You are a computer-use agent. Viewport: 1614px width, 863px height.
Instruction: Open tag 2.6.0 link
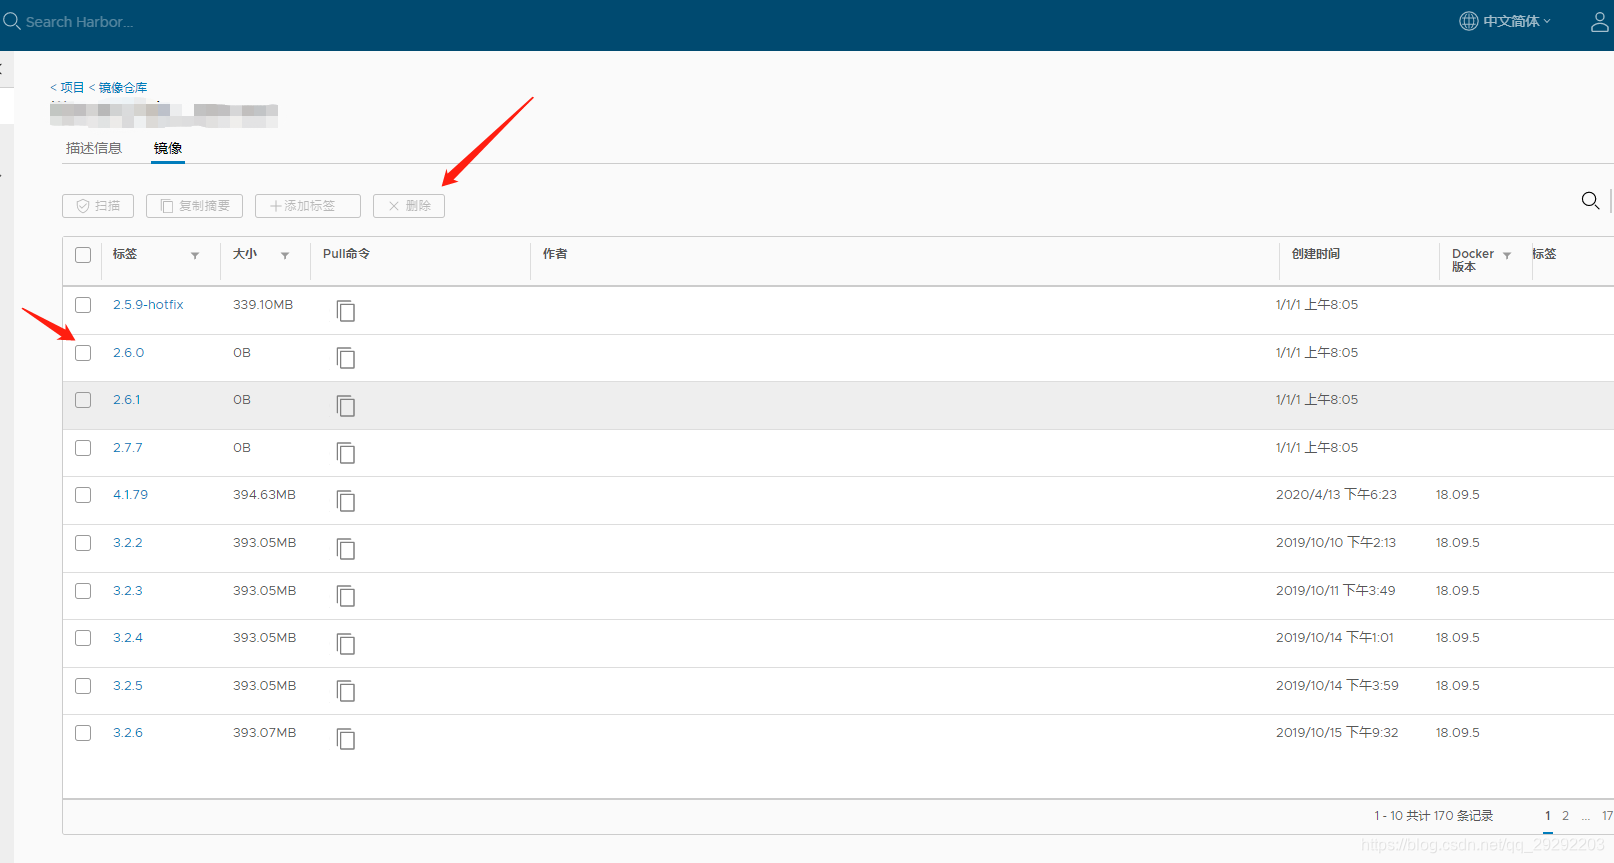pos(128,353)
